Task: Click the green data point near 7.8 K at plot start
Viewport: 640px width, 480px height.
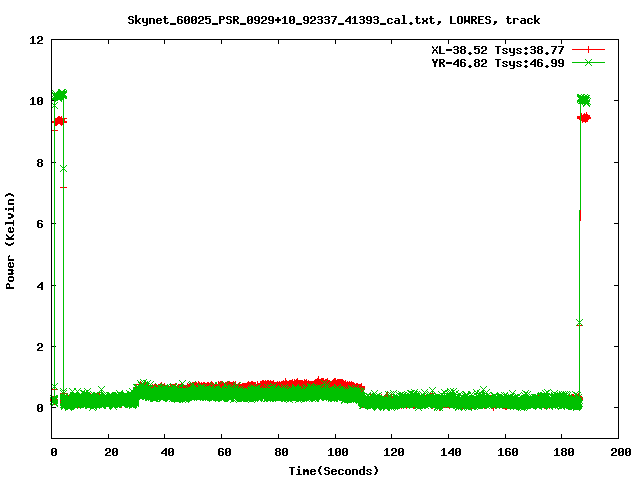Action: (x=63, y=169)
